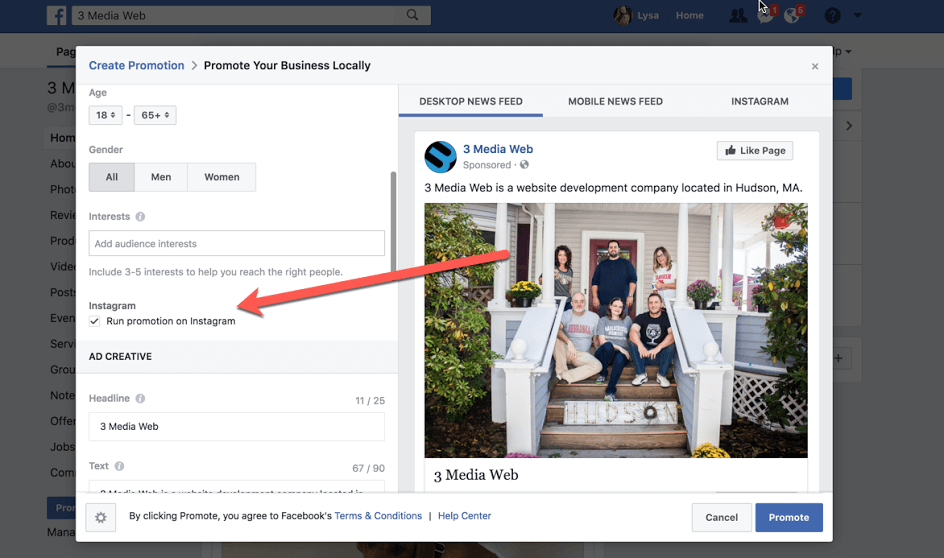Open the Help Center link

pyautogui.click(x=464, y=516)
